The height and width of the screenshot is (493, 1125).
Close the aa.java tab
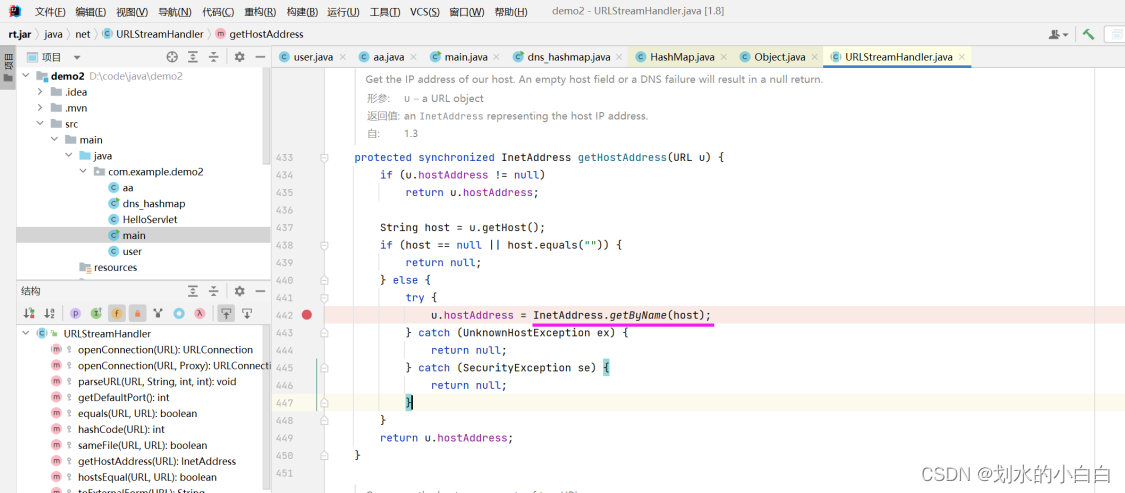[x=414, y=57]
